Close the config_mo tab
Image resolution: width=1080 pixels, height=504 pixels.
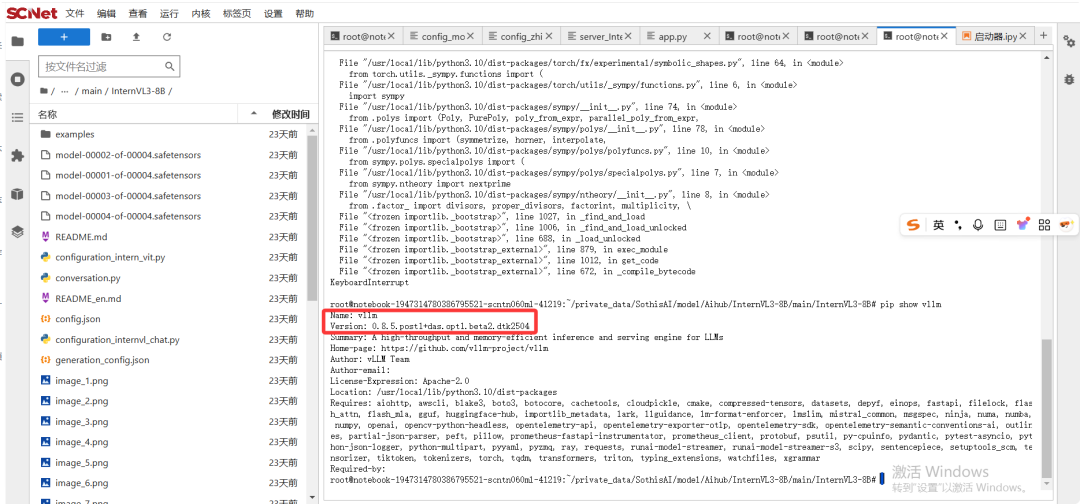[470, 36]
